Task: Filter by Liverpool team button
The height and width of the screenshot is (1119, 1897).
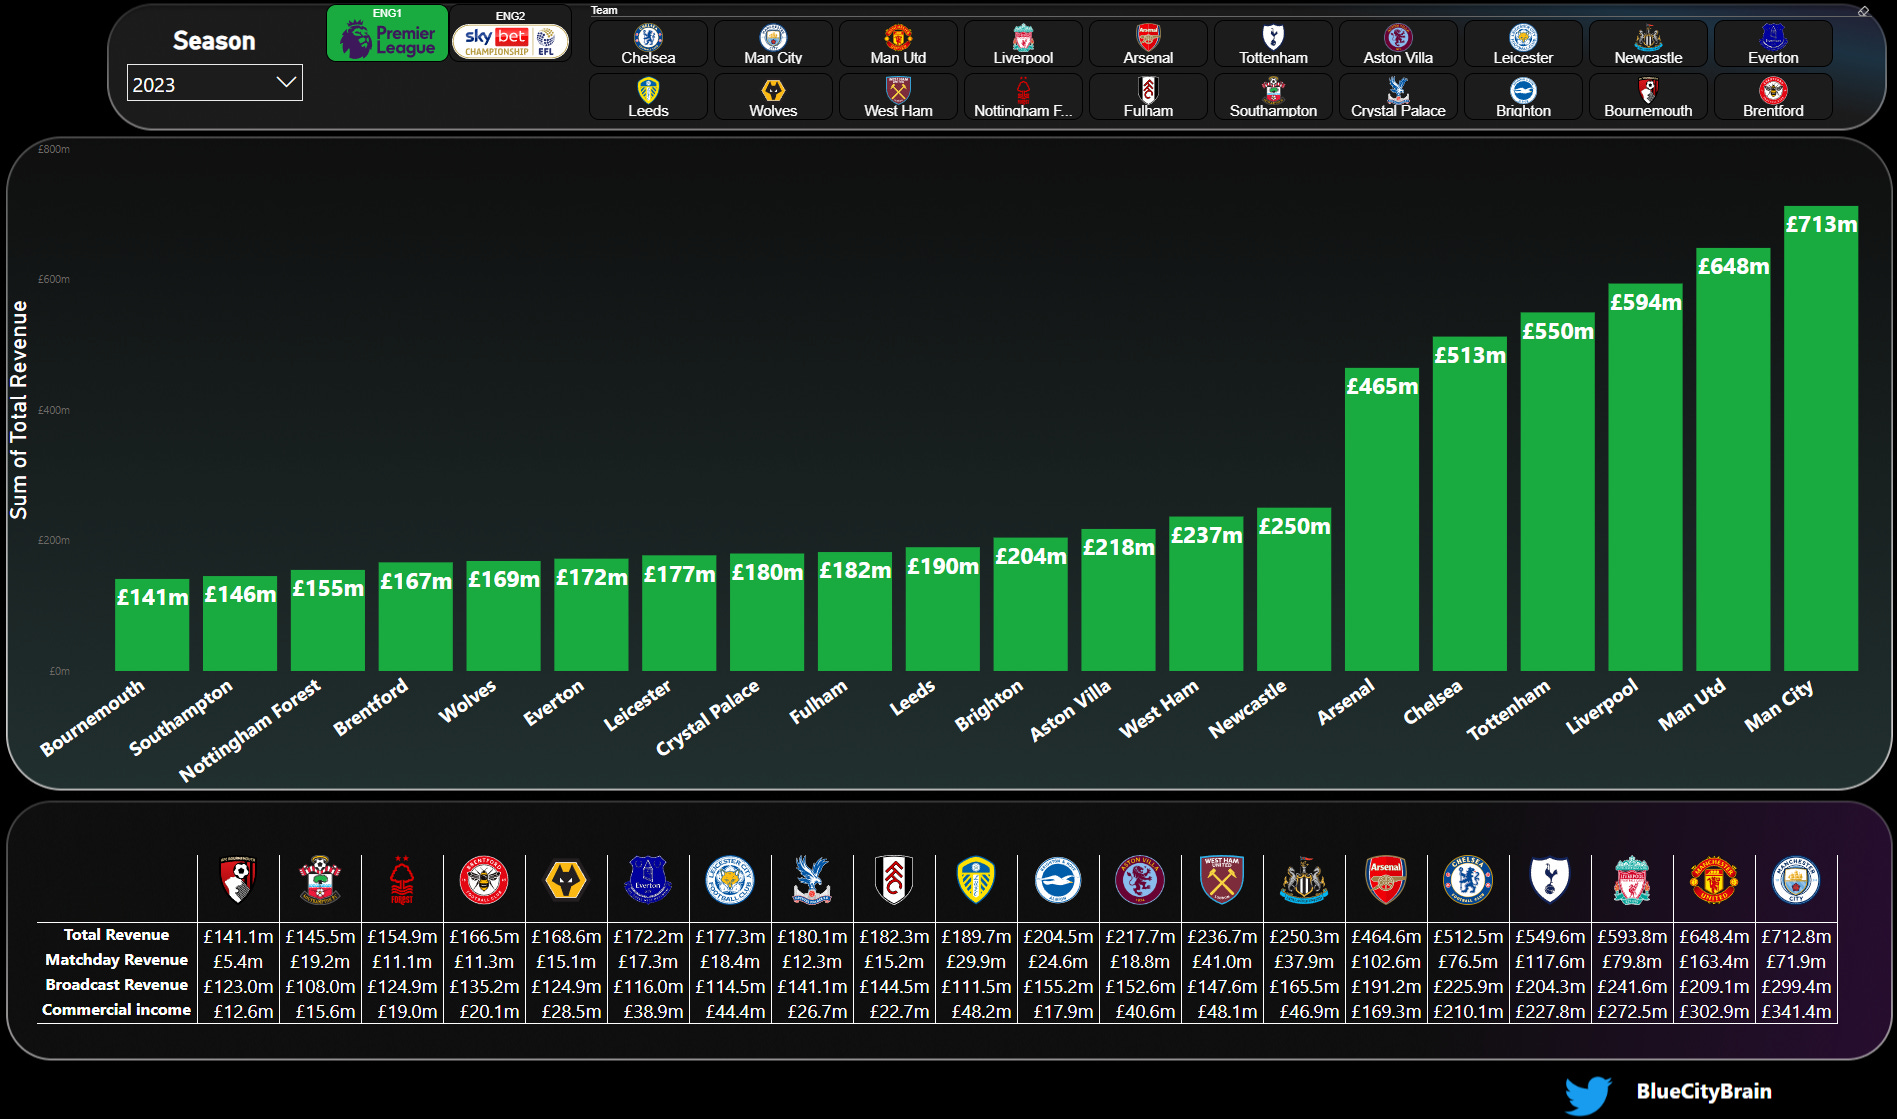Action: pos(1023,44)
